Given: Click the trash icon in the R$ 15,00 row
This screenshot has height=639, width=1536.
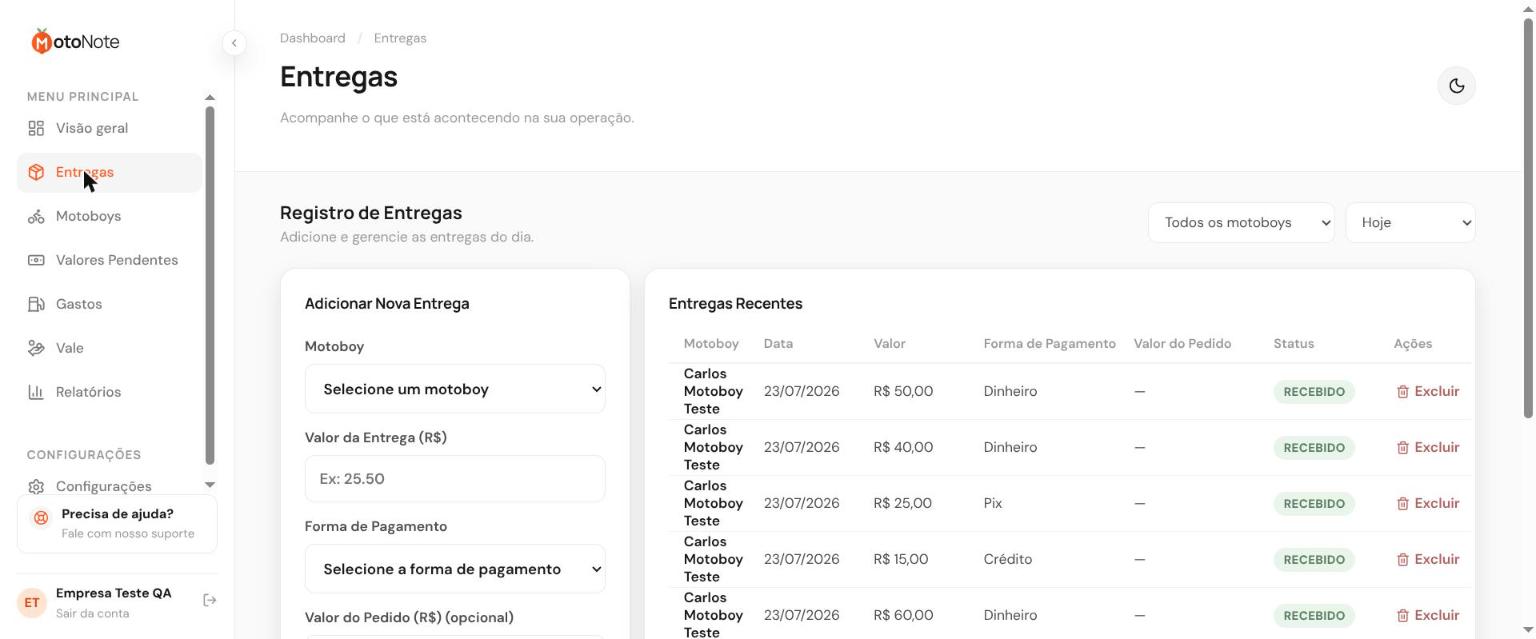Looking at the screenshot, I should click(1402, 560).
